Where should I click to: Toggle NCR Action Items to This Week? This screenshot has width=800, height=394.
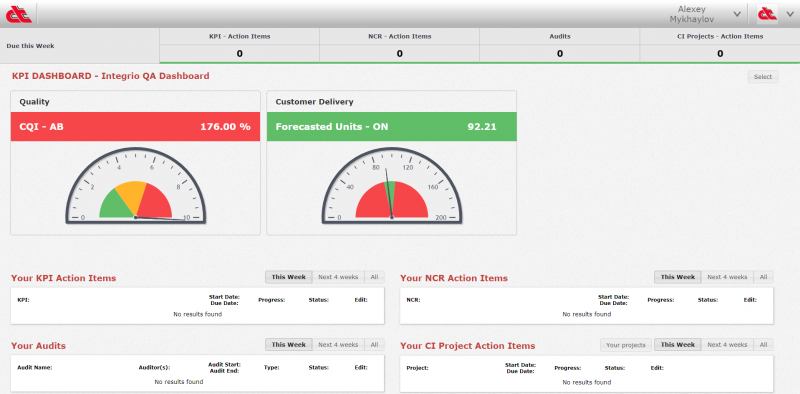click(x=678, y=277)
